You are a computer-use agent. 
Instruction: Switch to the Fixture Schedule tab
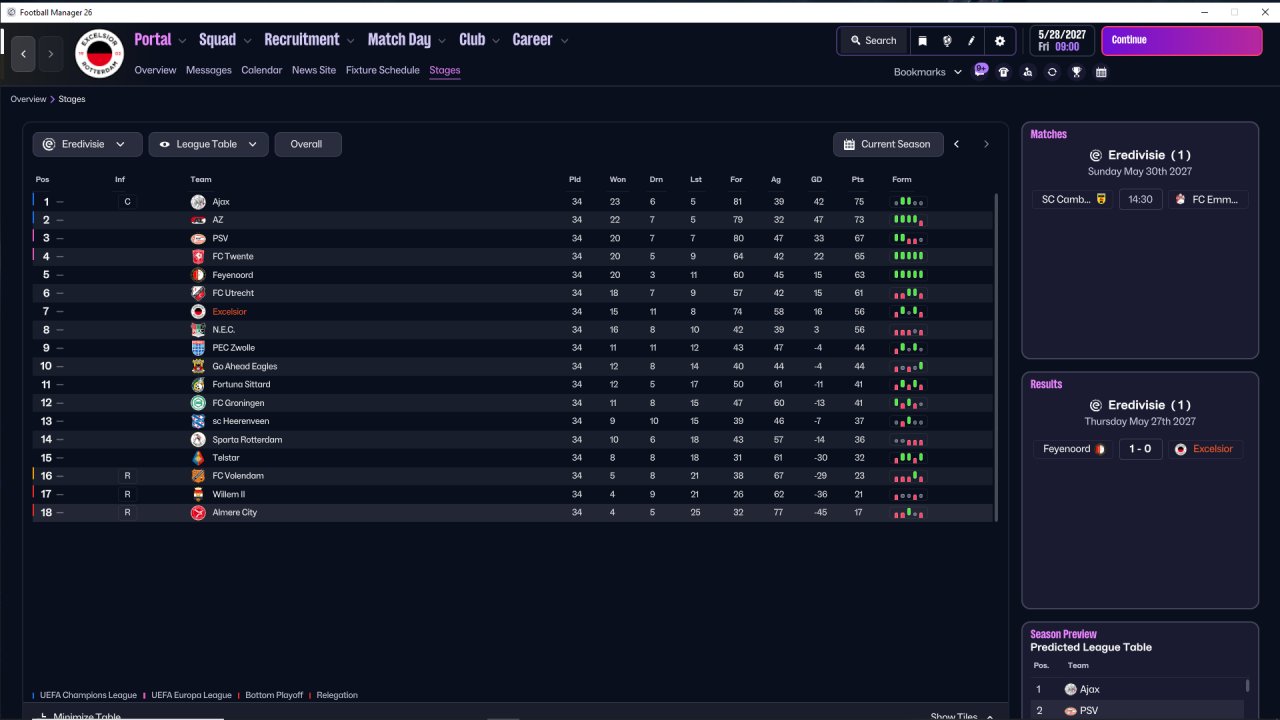383,70
